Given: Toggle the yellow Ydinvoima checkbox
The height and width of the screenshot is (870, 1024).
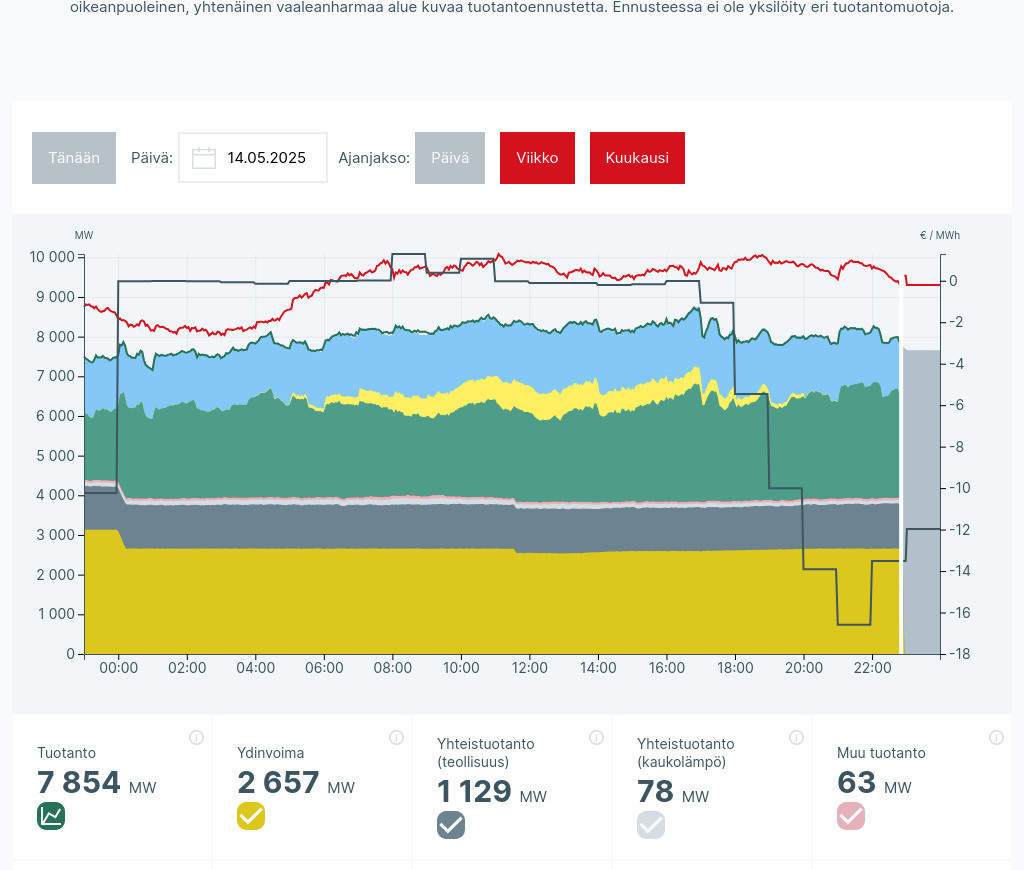Looking at the screenshot, I should tap(251, 816).
